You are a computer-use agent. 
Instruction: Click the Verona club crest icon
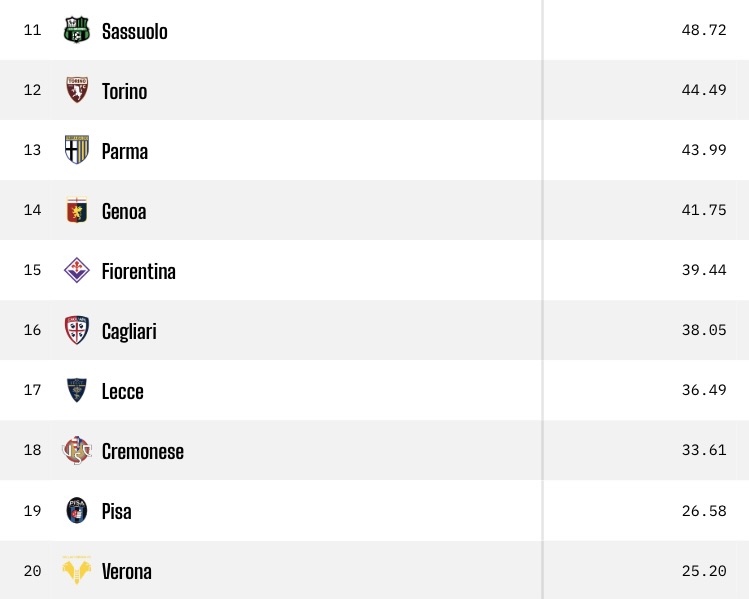point(77,571)
